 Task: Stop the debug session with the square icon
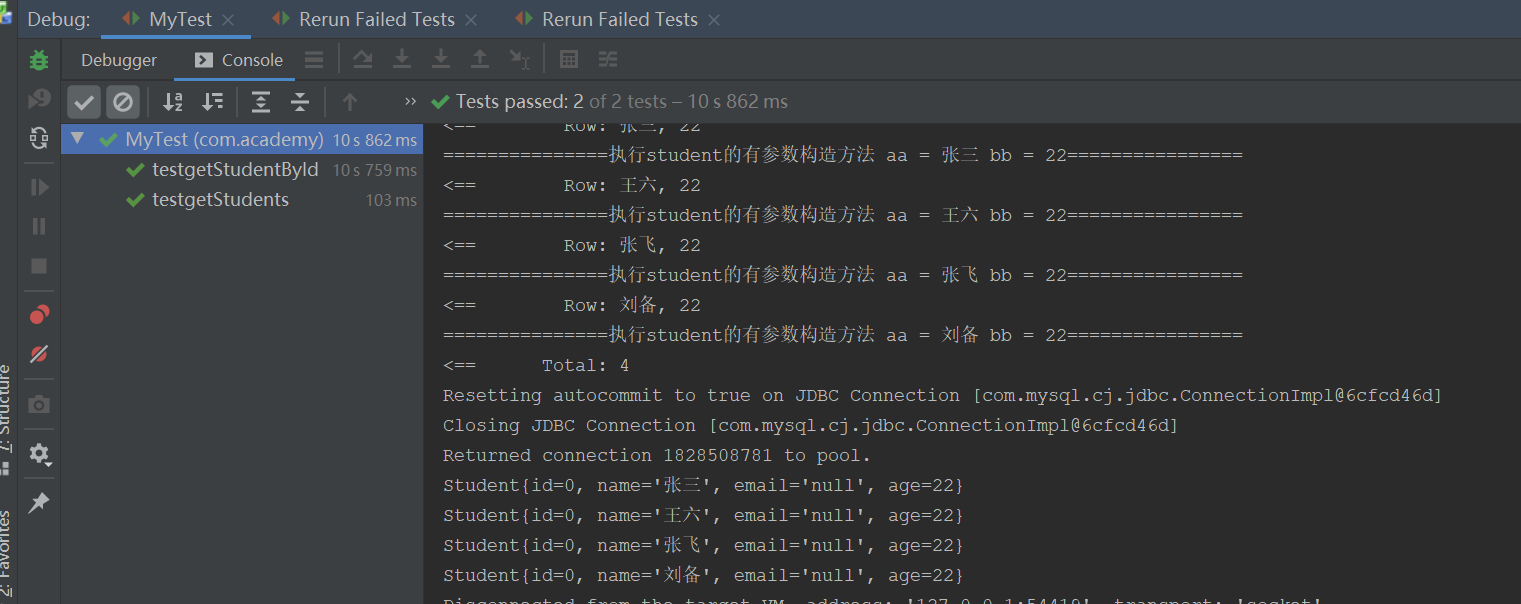39,266
